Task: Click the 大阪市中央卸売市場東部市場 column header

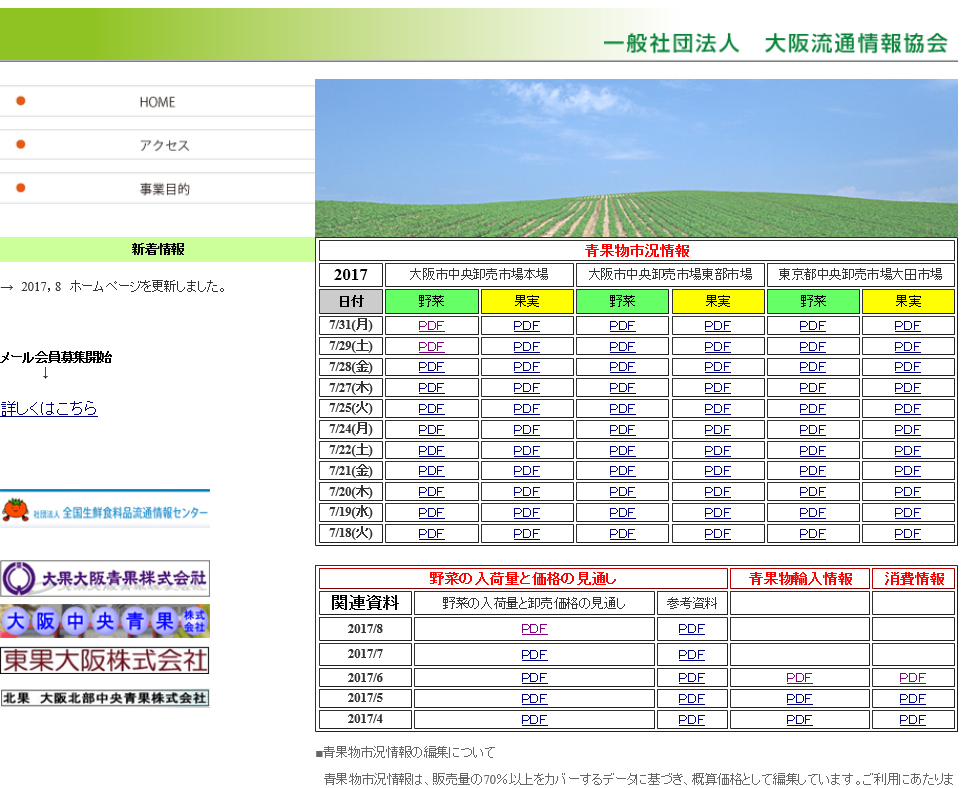Action: click(x=670, y=275)
